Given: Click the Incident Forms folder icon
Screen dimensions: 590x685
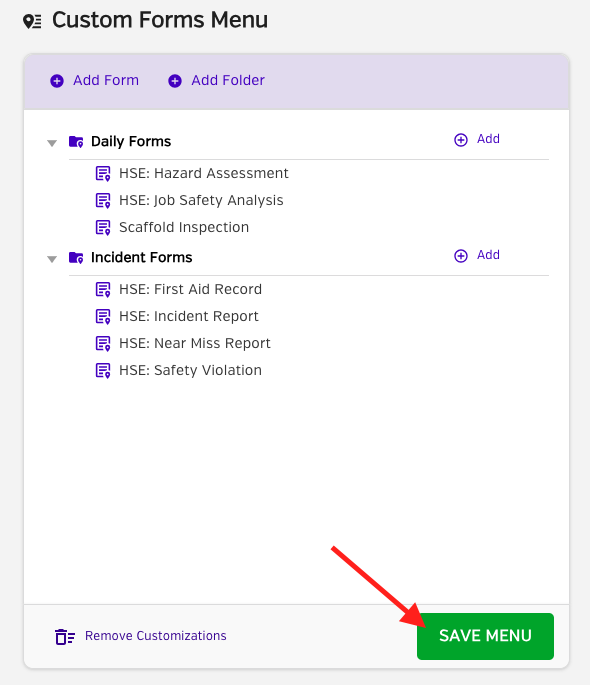Looking at the screenshot, I should (76, 258).
